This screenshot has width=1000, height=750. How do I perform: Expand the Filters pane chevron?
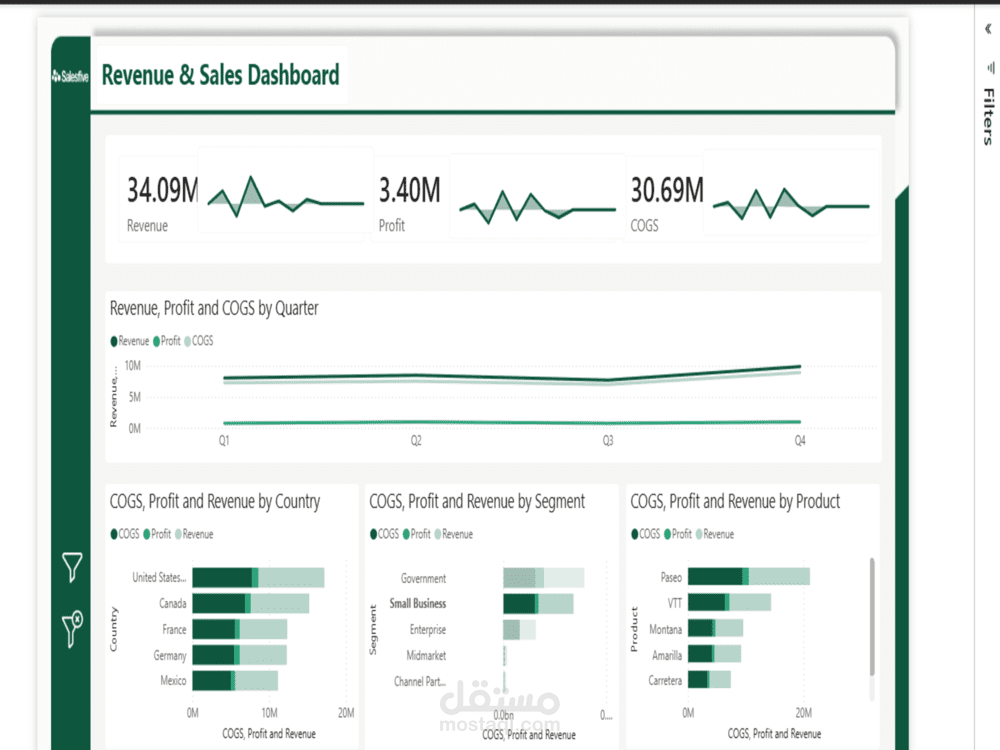click(988, 29)
